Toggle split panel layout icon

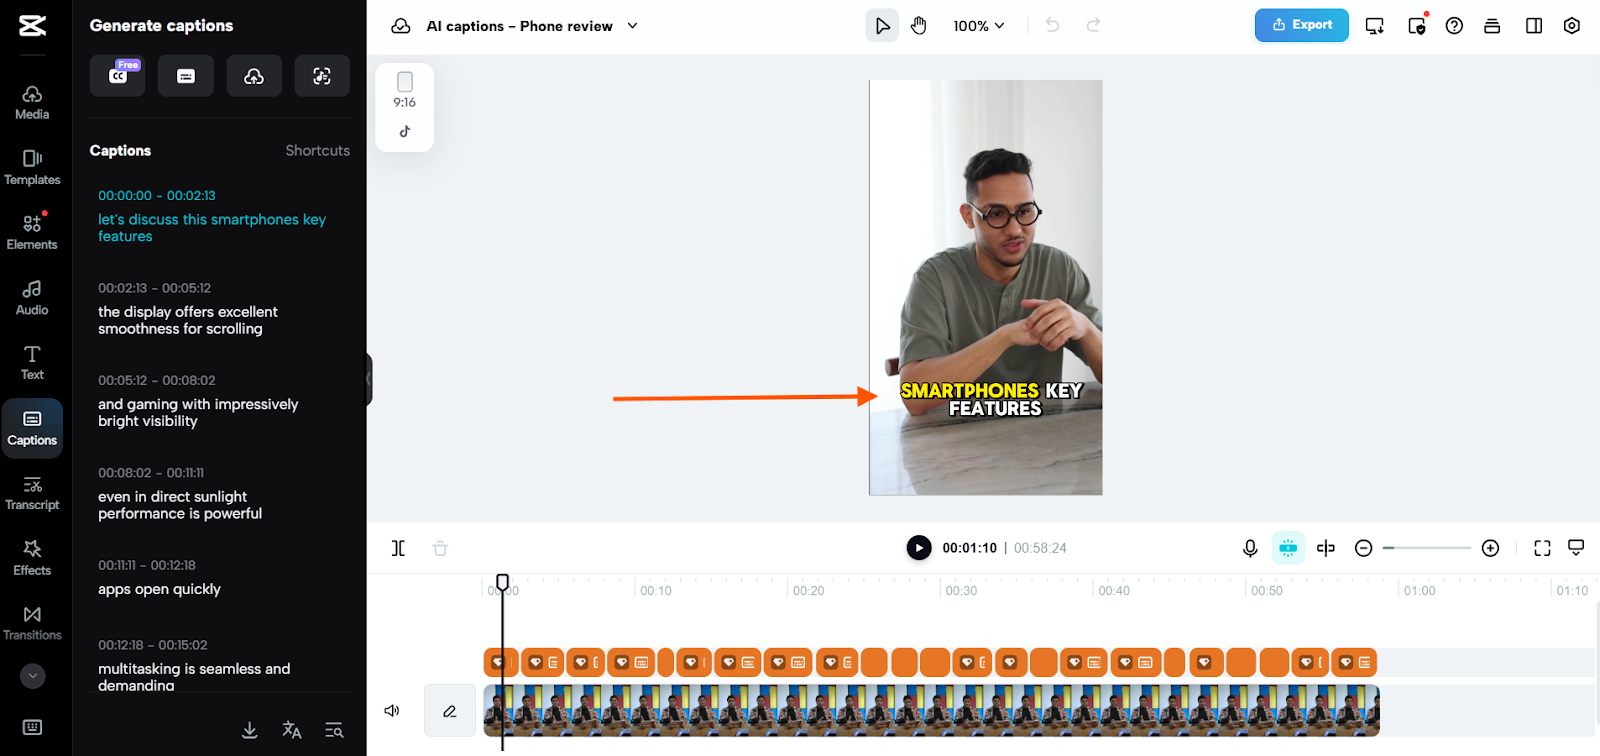[x=1534, y=26]
